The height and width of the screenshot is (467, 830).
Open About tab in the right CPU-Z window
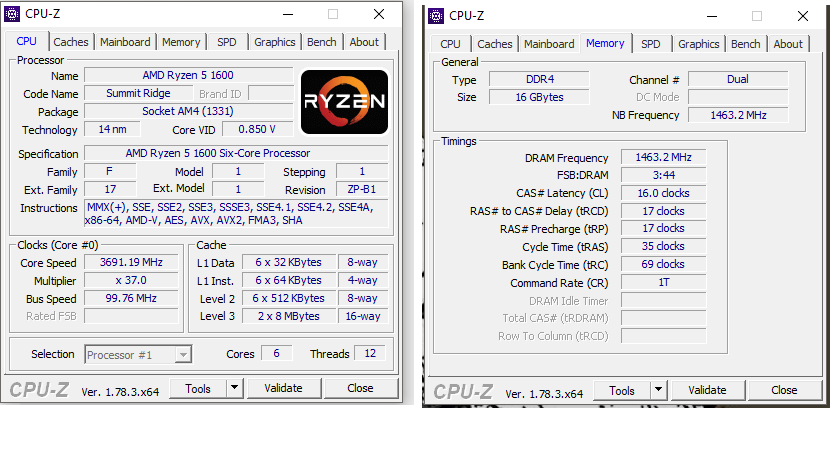[x=788, y=44]
